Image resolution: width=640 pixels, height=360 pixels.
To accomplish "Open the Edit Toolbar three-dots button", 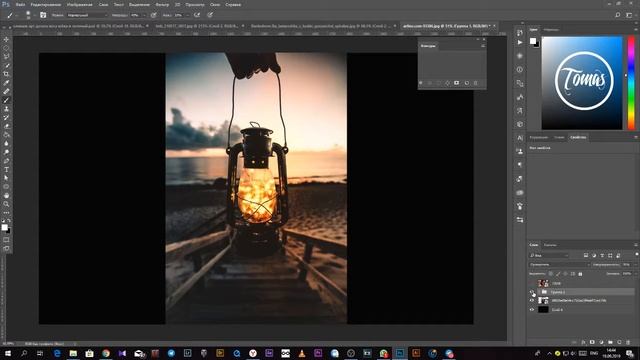I will (6, 213).
